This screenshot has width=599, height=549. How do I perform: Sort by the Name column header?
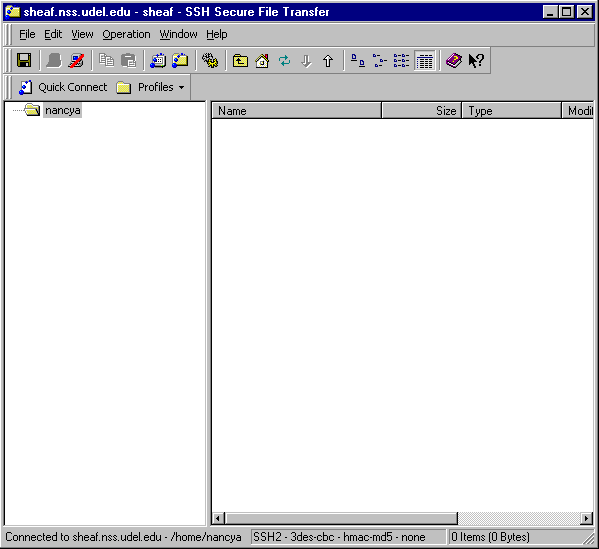(296, 111)
